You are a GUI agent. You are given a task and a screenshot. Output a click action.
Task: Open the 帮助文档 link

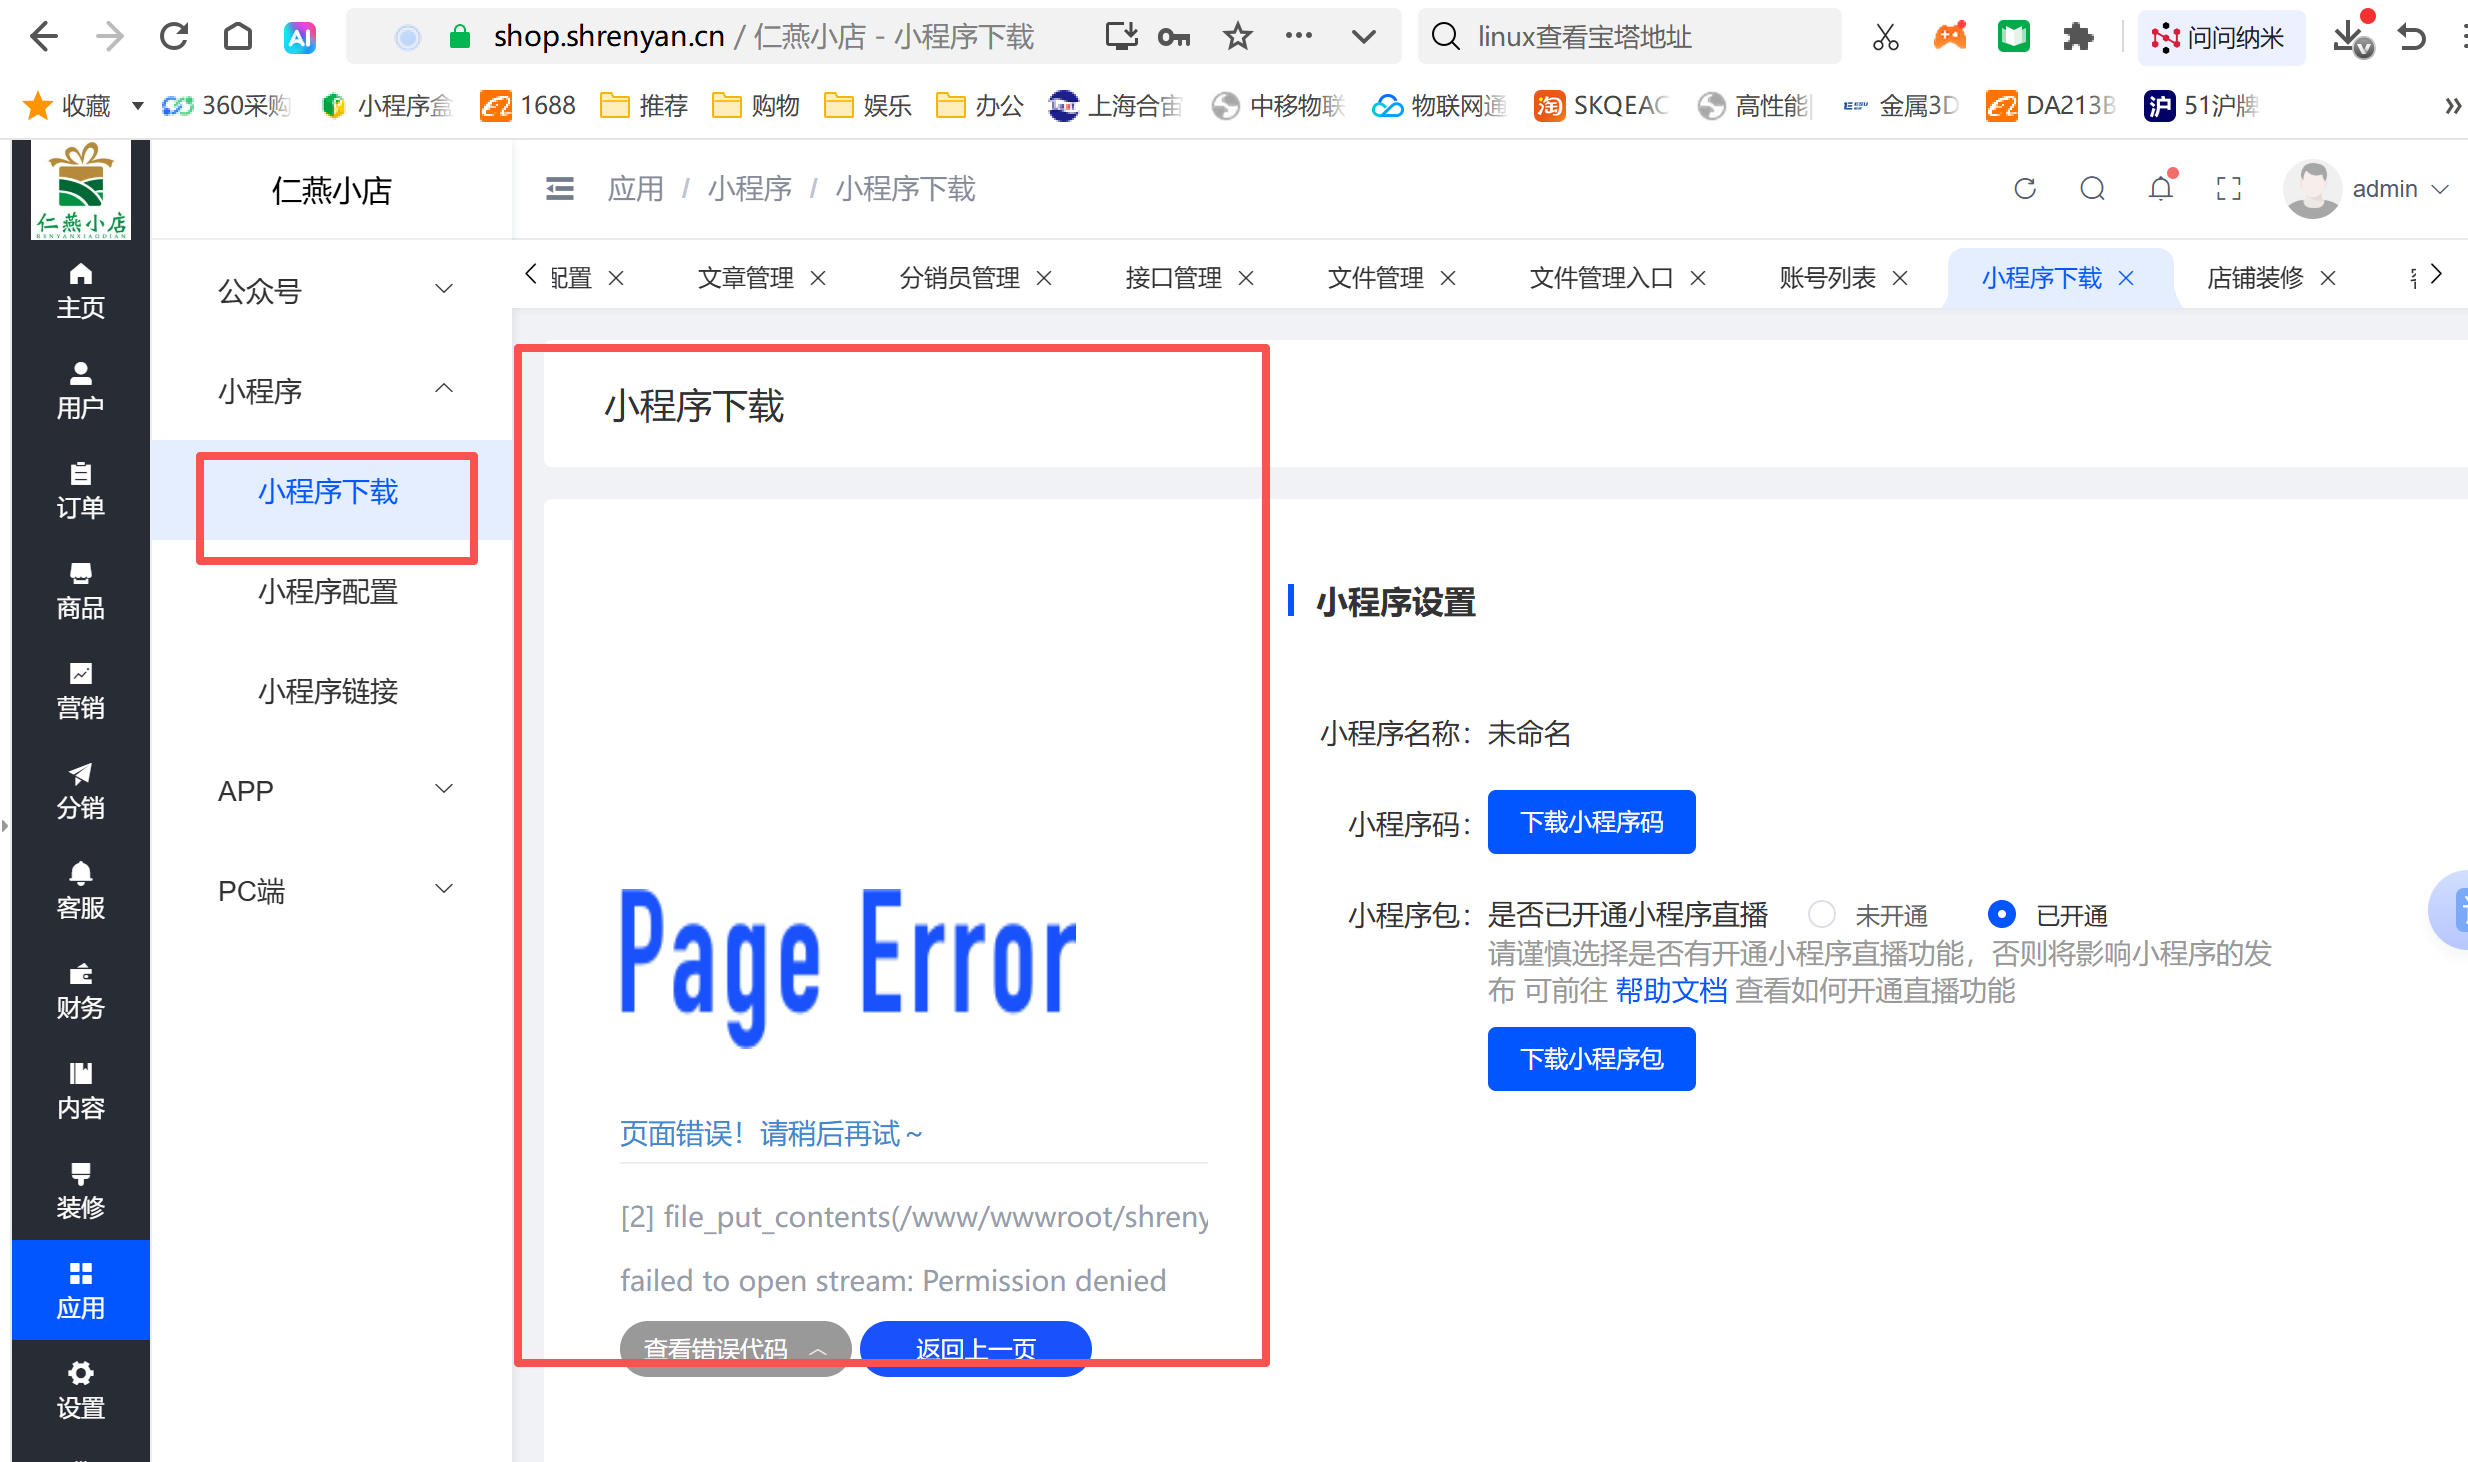point(1670,991)
